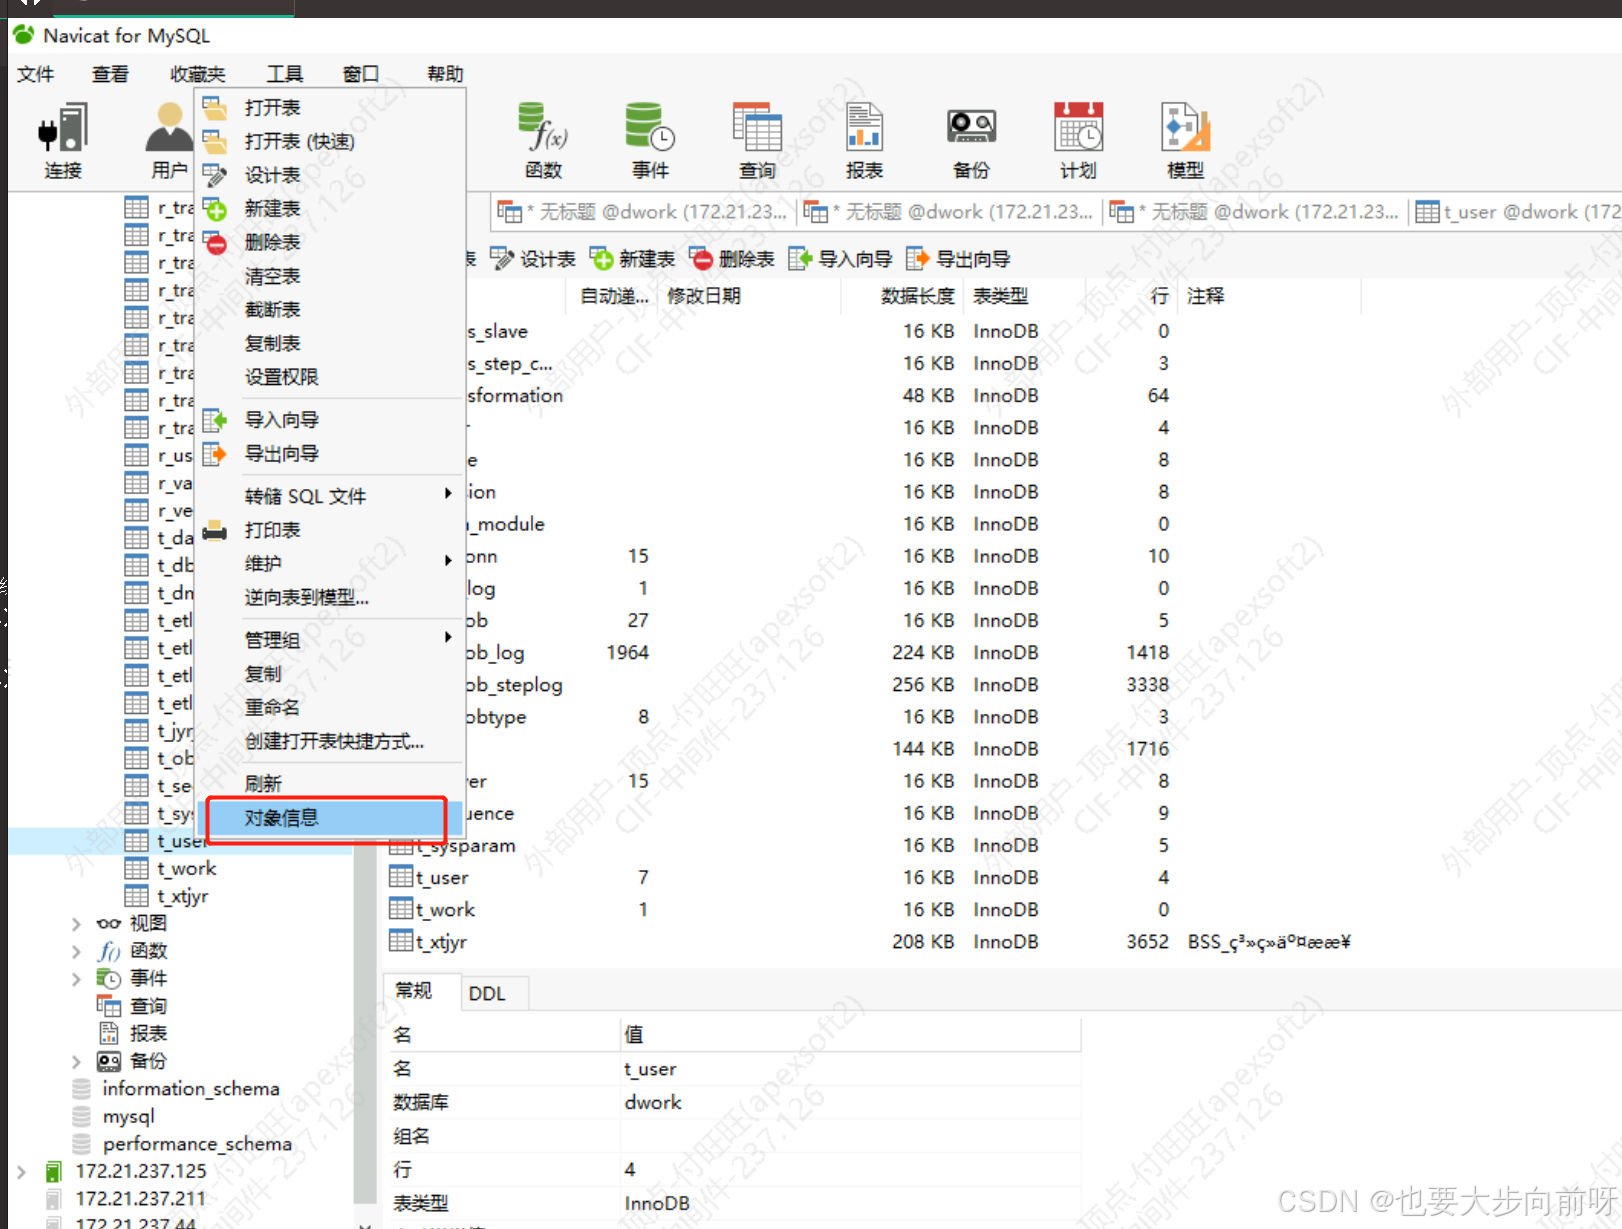Click 删除表 in the object toolbar

(733, 259)
